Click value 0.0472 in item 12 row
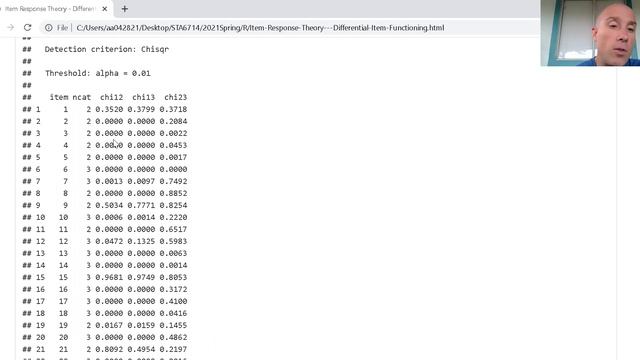 pos(109,241)
